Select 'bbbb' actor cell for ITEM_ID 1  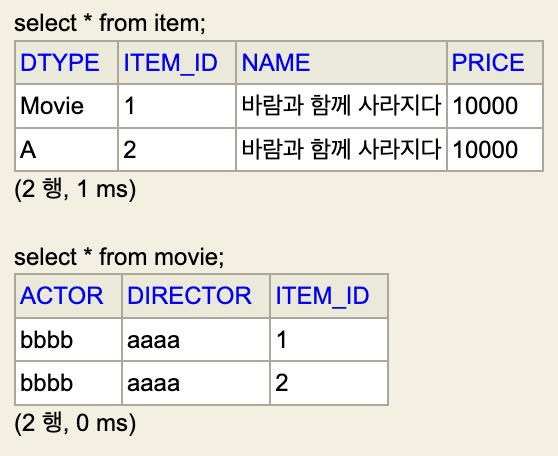[68, 340]
